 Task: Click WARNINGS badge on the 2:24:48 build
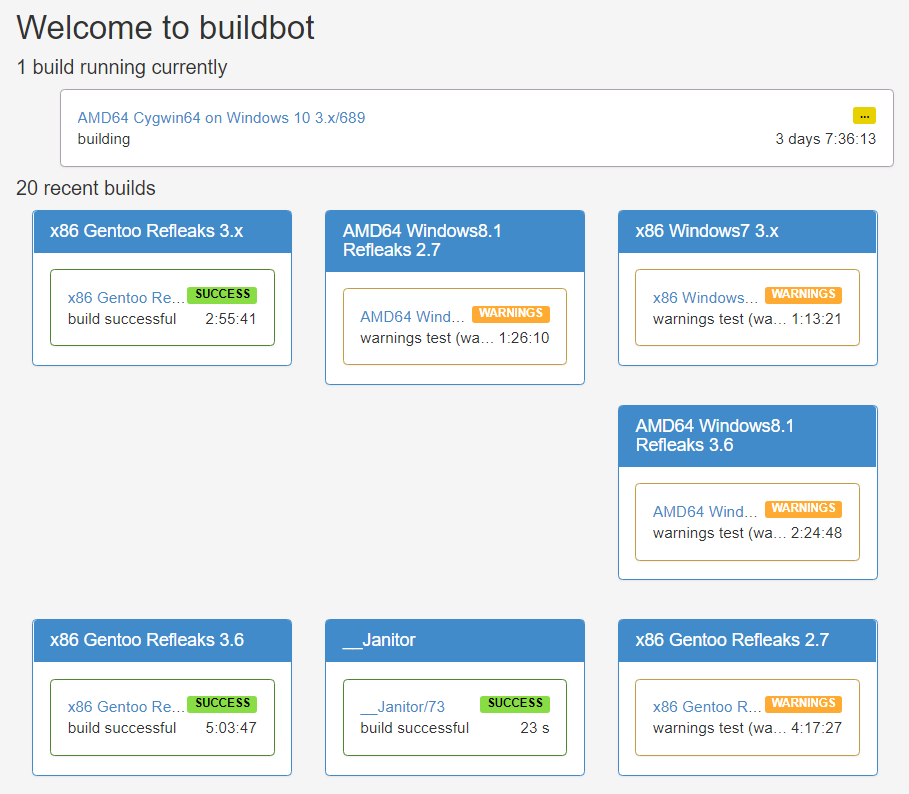pos(803,508)
